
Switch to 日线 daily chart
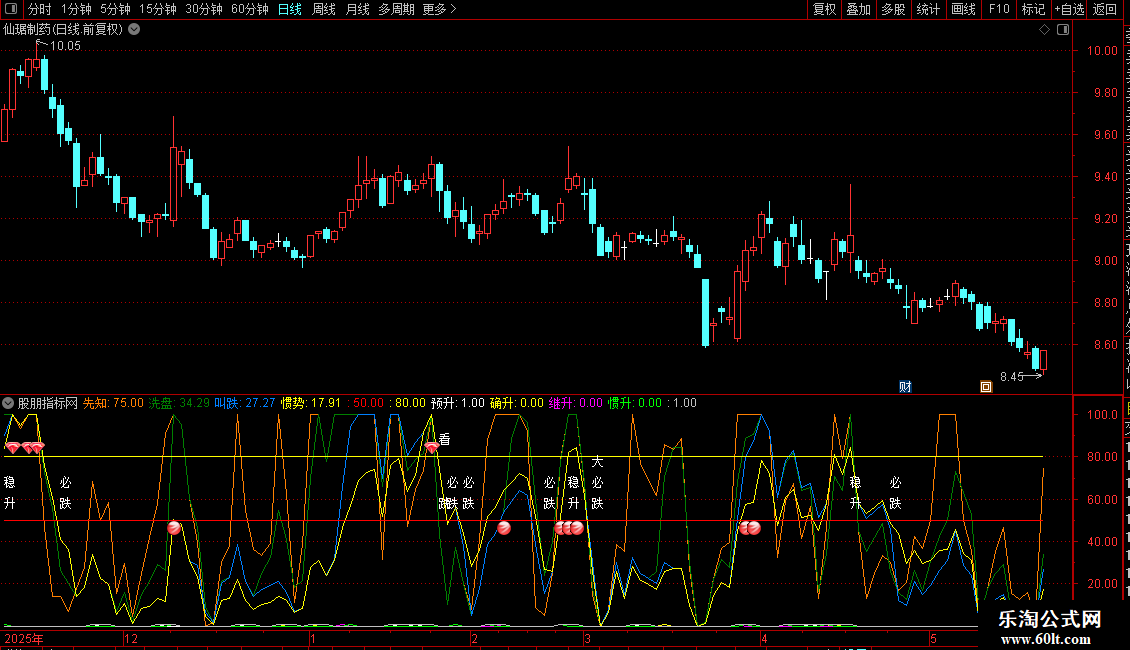[x=290, y=9]
